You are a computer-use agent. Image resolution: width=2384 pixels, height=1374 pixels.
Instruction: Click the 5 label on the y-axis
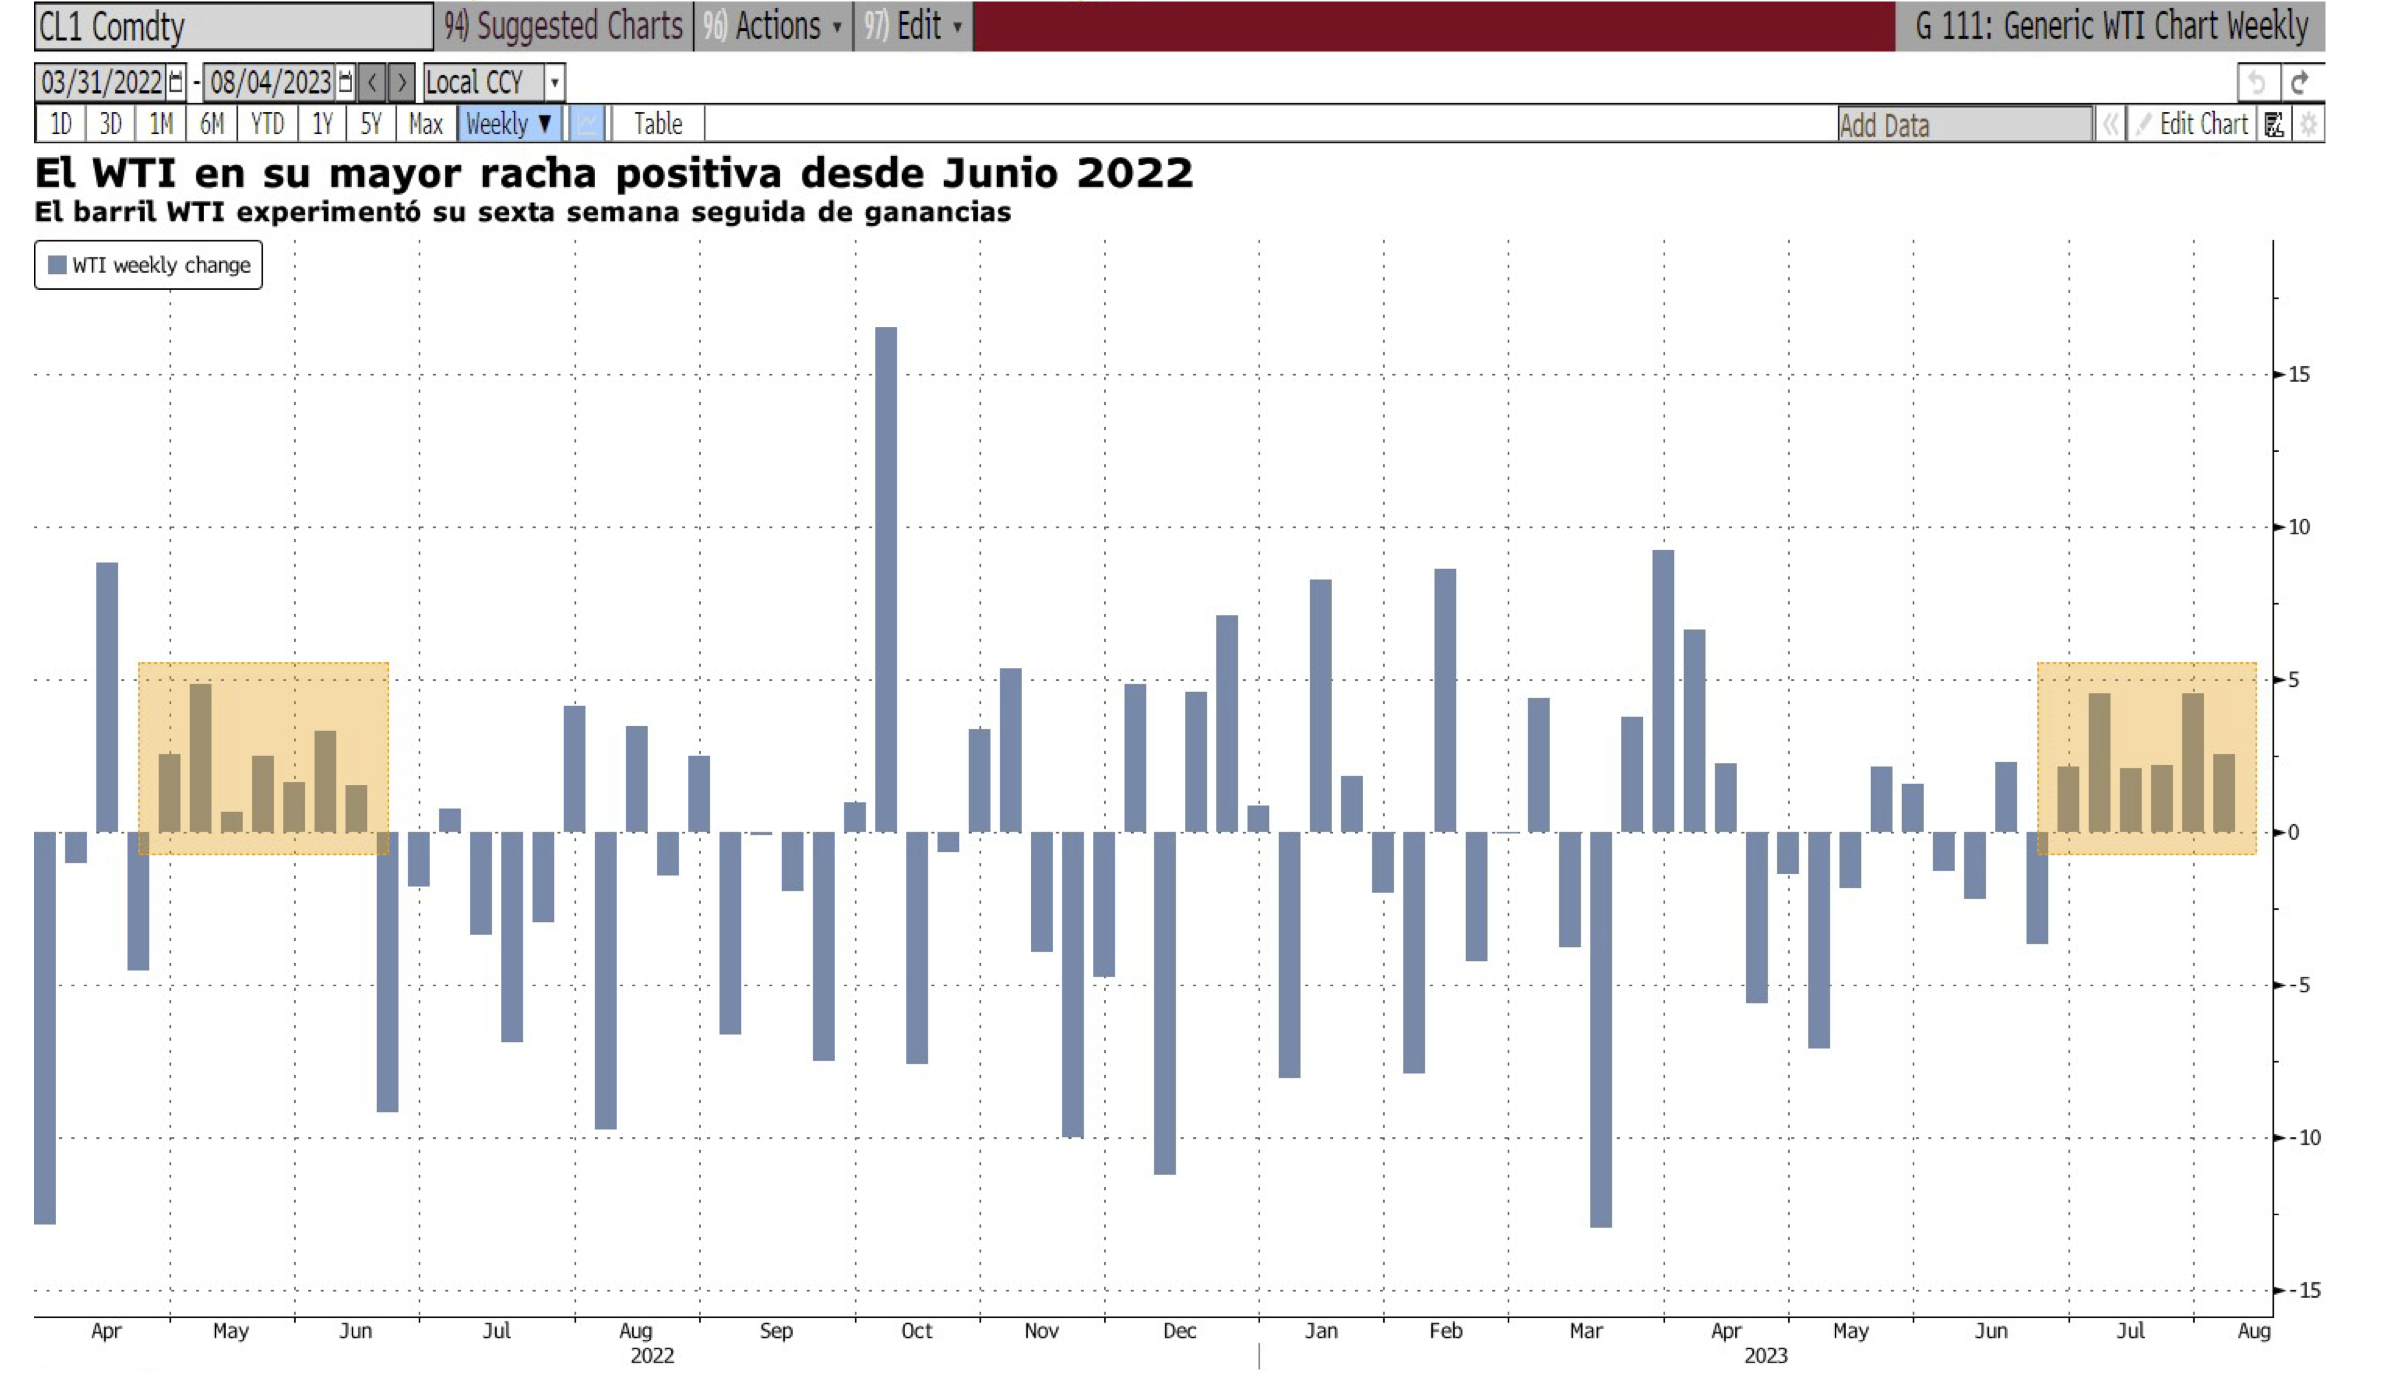[x=2293, y=680]
